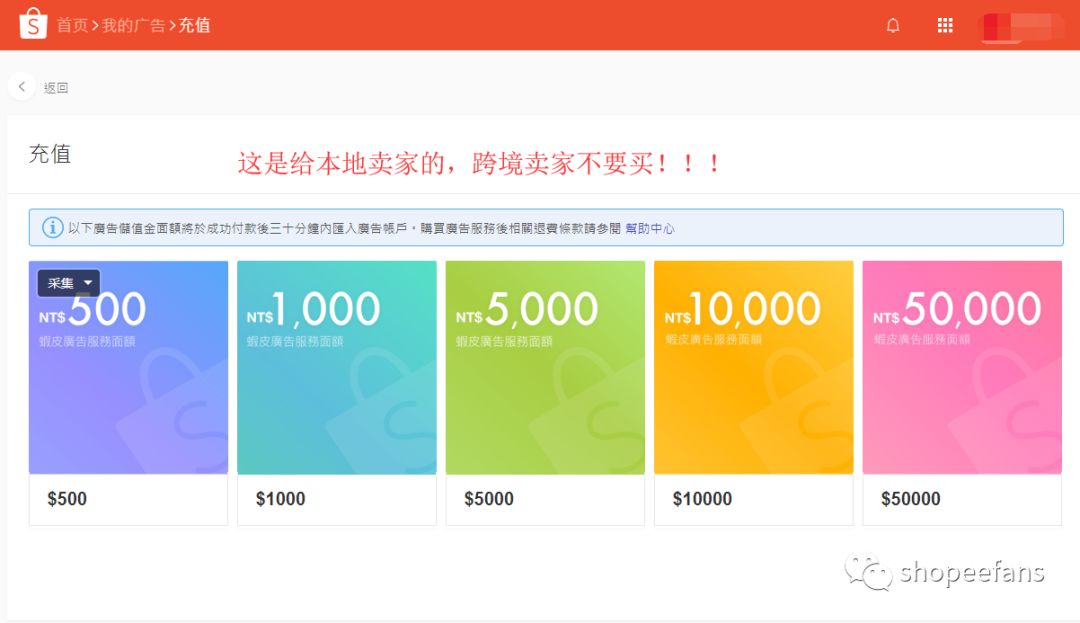This screenshot has height=623, width=1080.
Task: Open the notifications bell icon
Action: coord(893,24)
